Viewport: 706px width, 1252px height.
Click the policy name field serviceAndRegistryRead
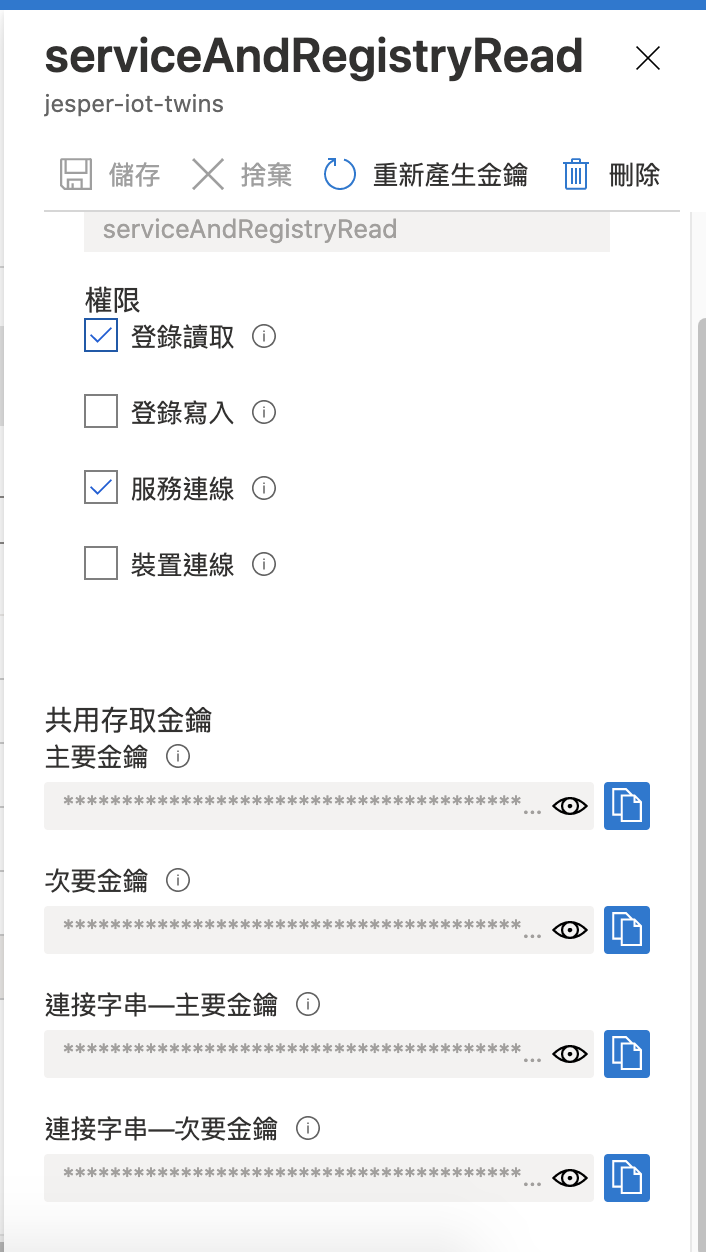point(346,230)
